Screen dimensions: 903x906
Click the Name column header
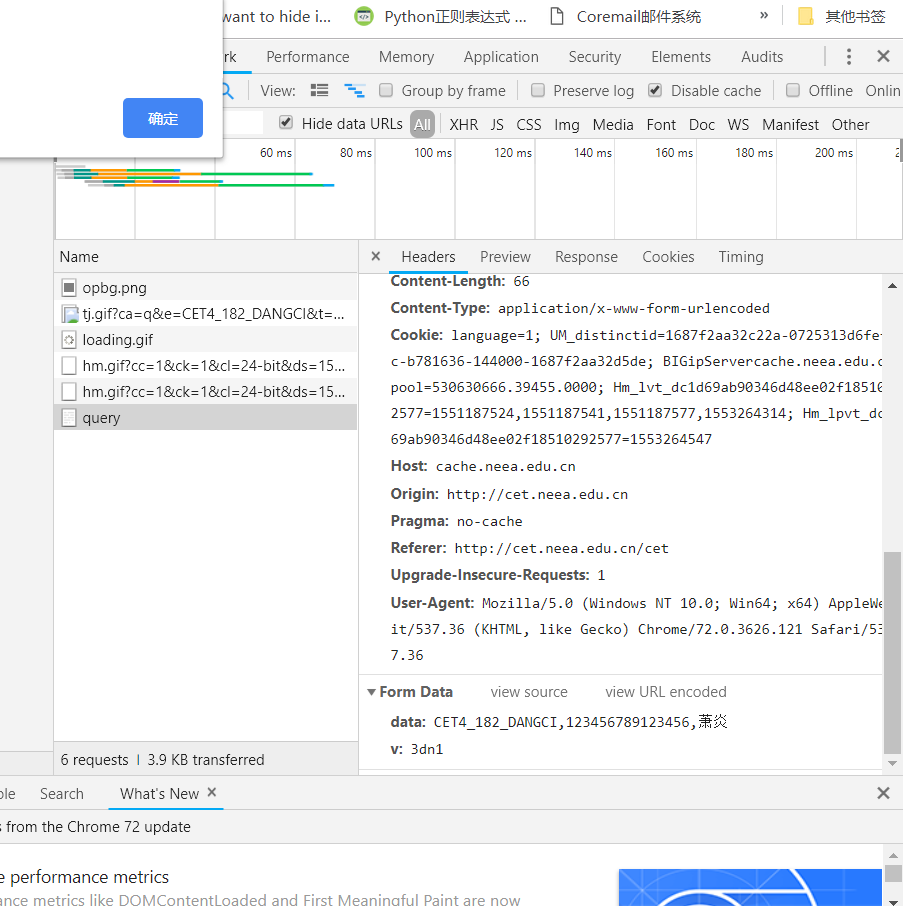pos(206,257)
